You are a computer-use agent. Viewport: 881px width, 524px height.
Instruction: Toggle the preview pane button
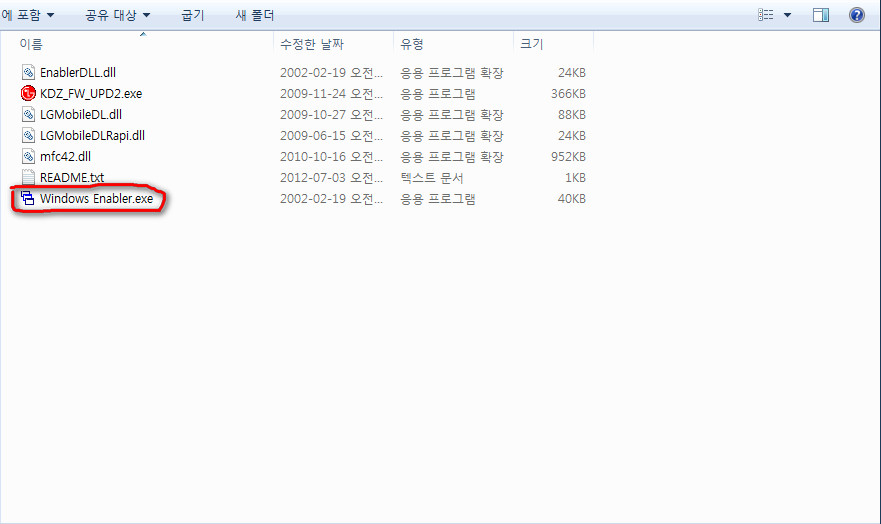(821, 15)
